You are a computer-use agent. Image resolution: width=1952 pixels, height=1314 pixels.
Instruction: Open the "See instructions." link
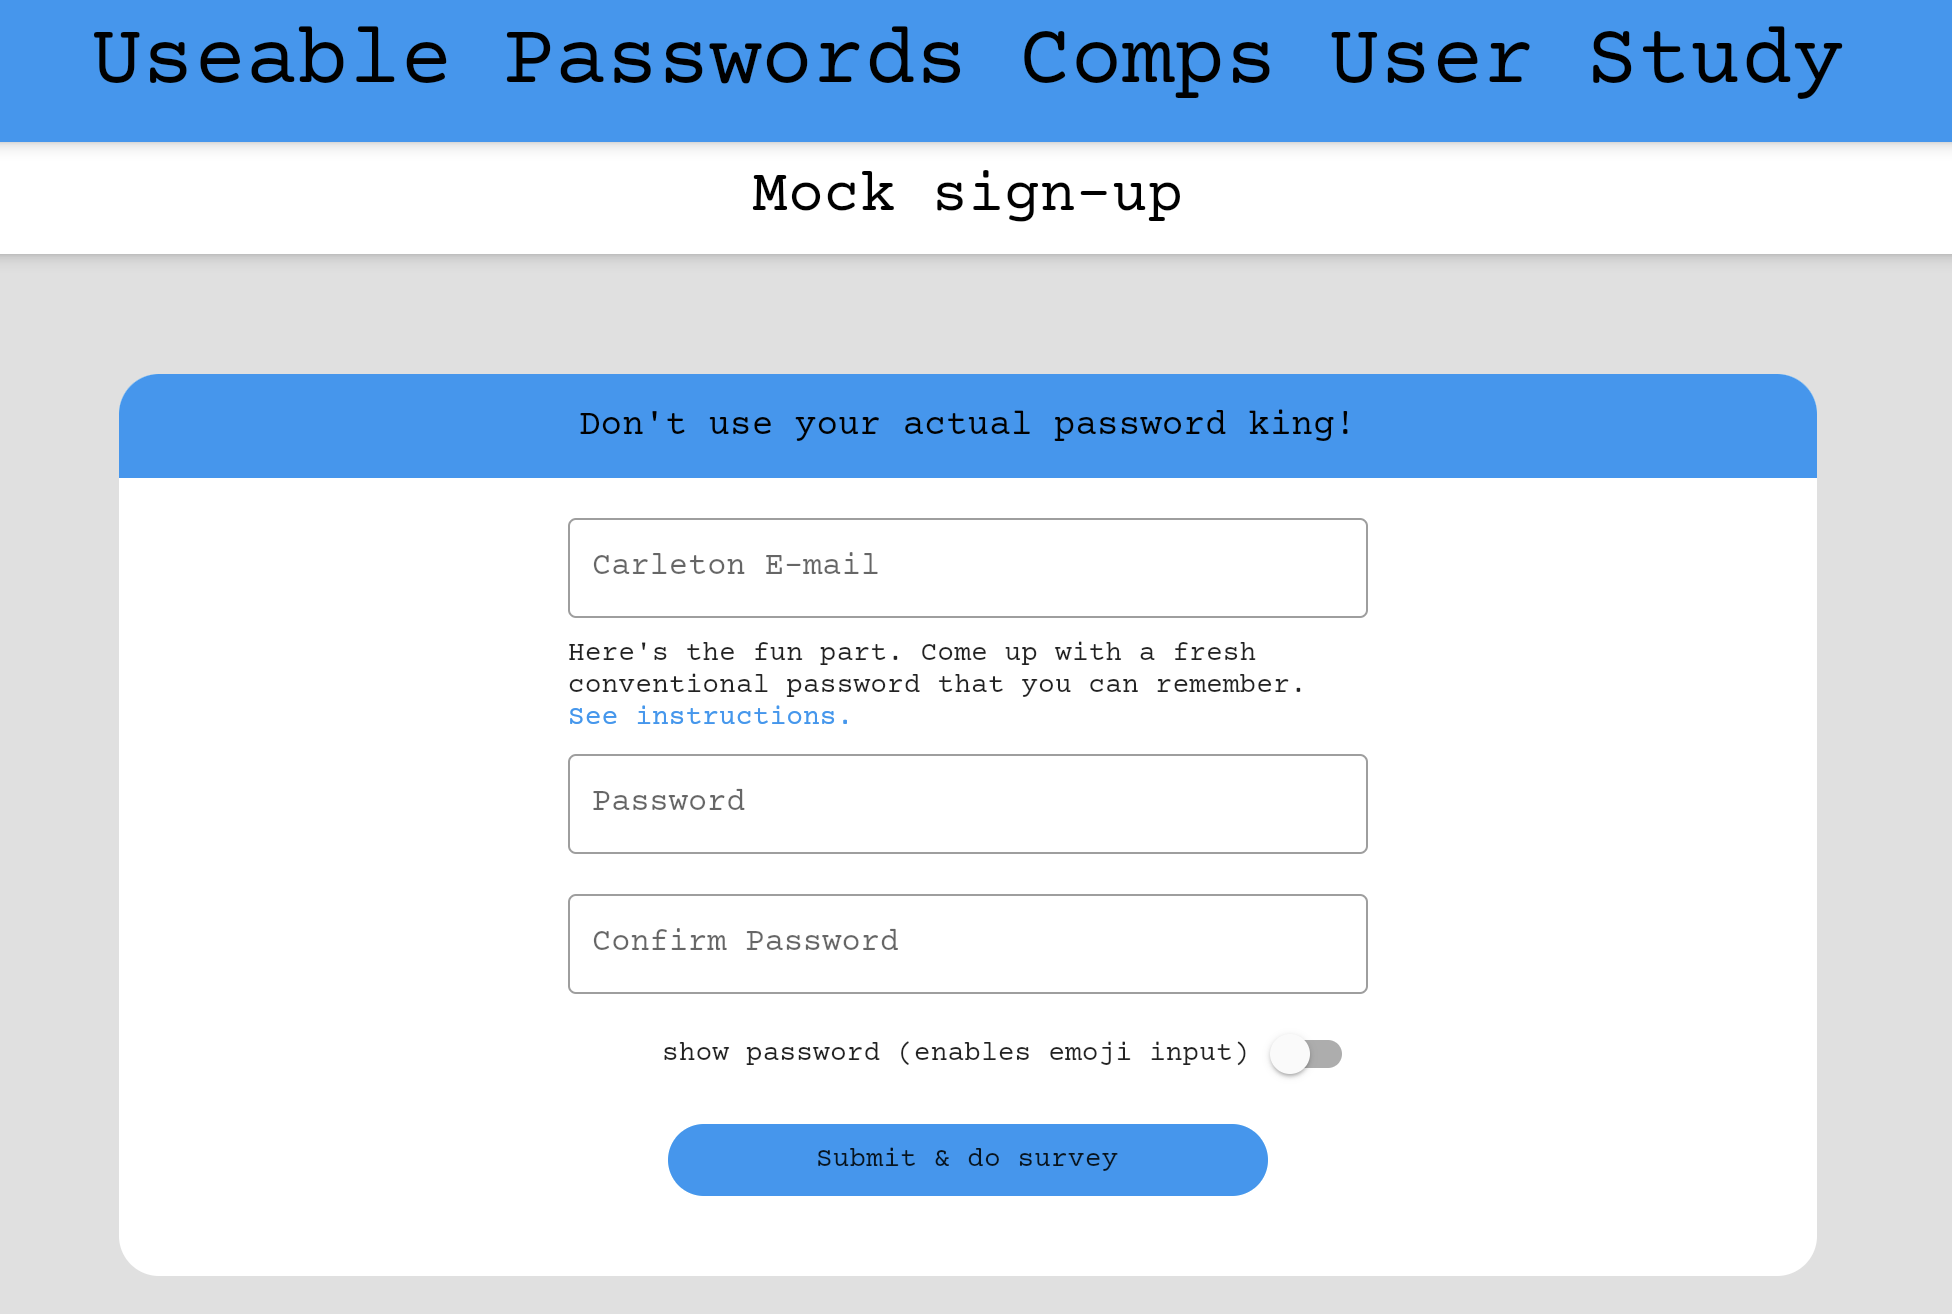pyautogui.click(x=709, y=716)
